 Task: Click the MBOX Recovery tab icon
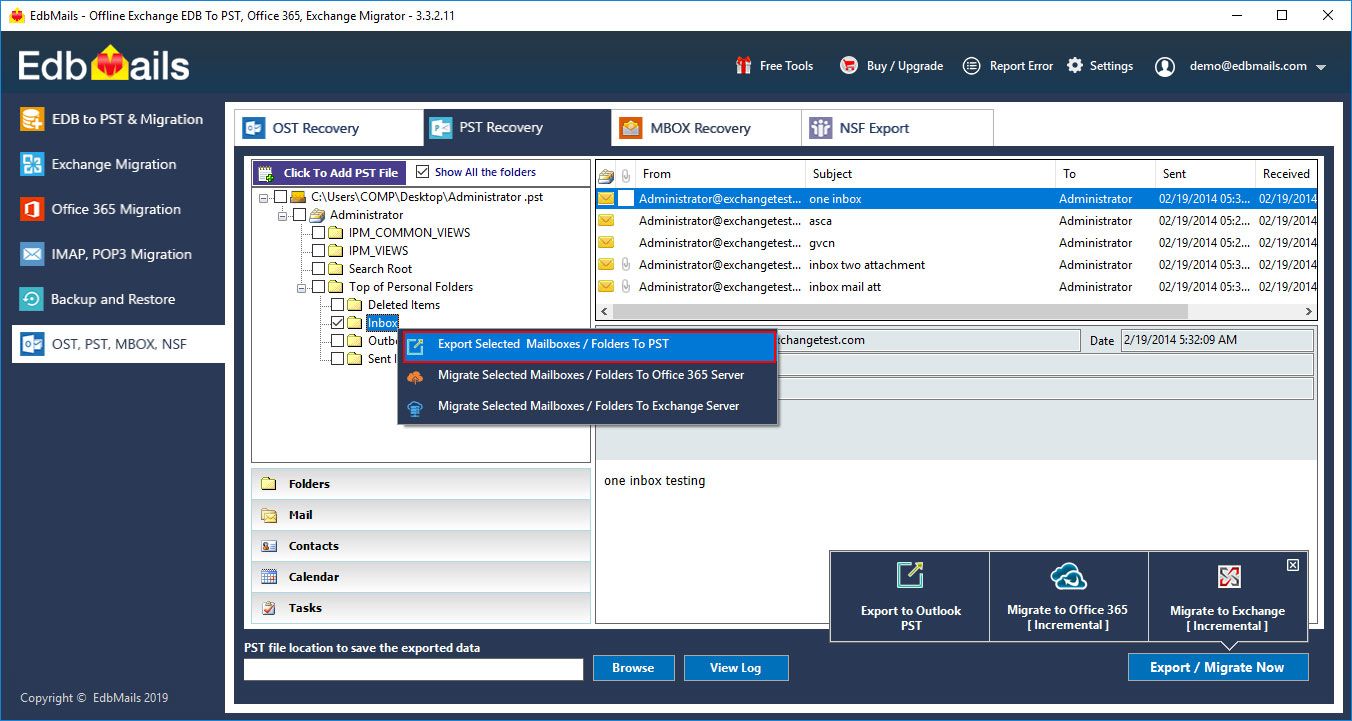pyautogui.click(x=630, y=128)
